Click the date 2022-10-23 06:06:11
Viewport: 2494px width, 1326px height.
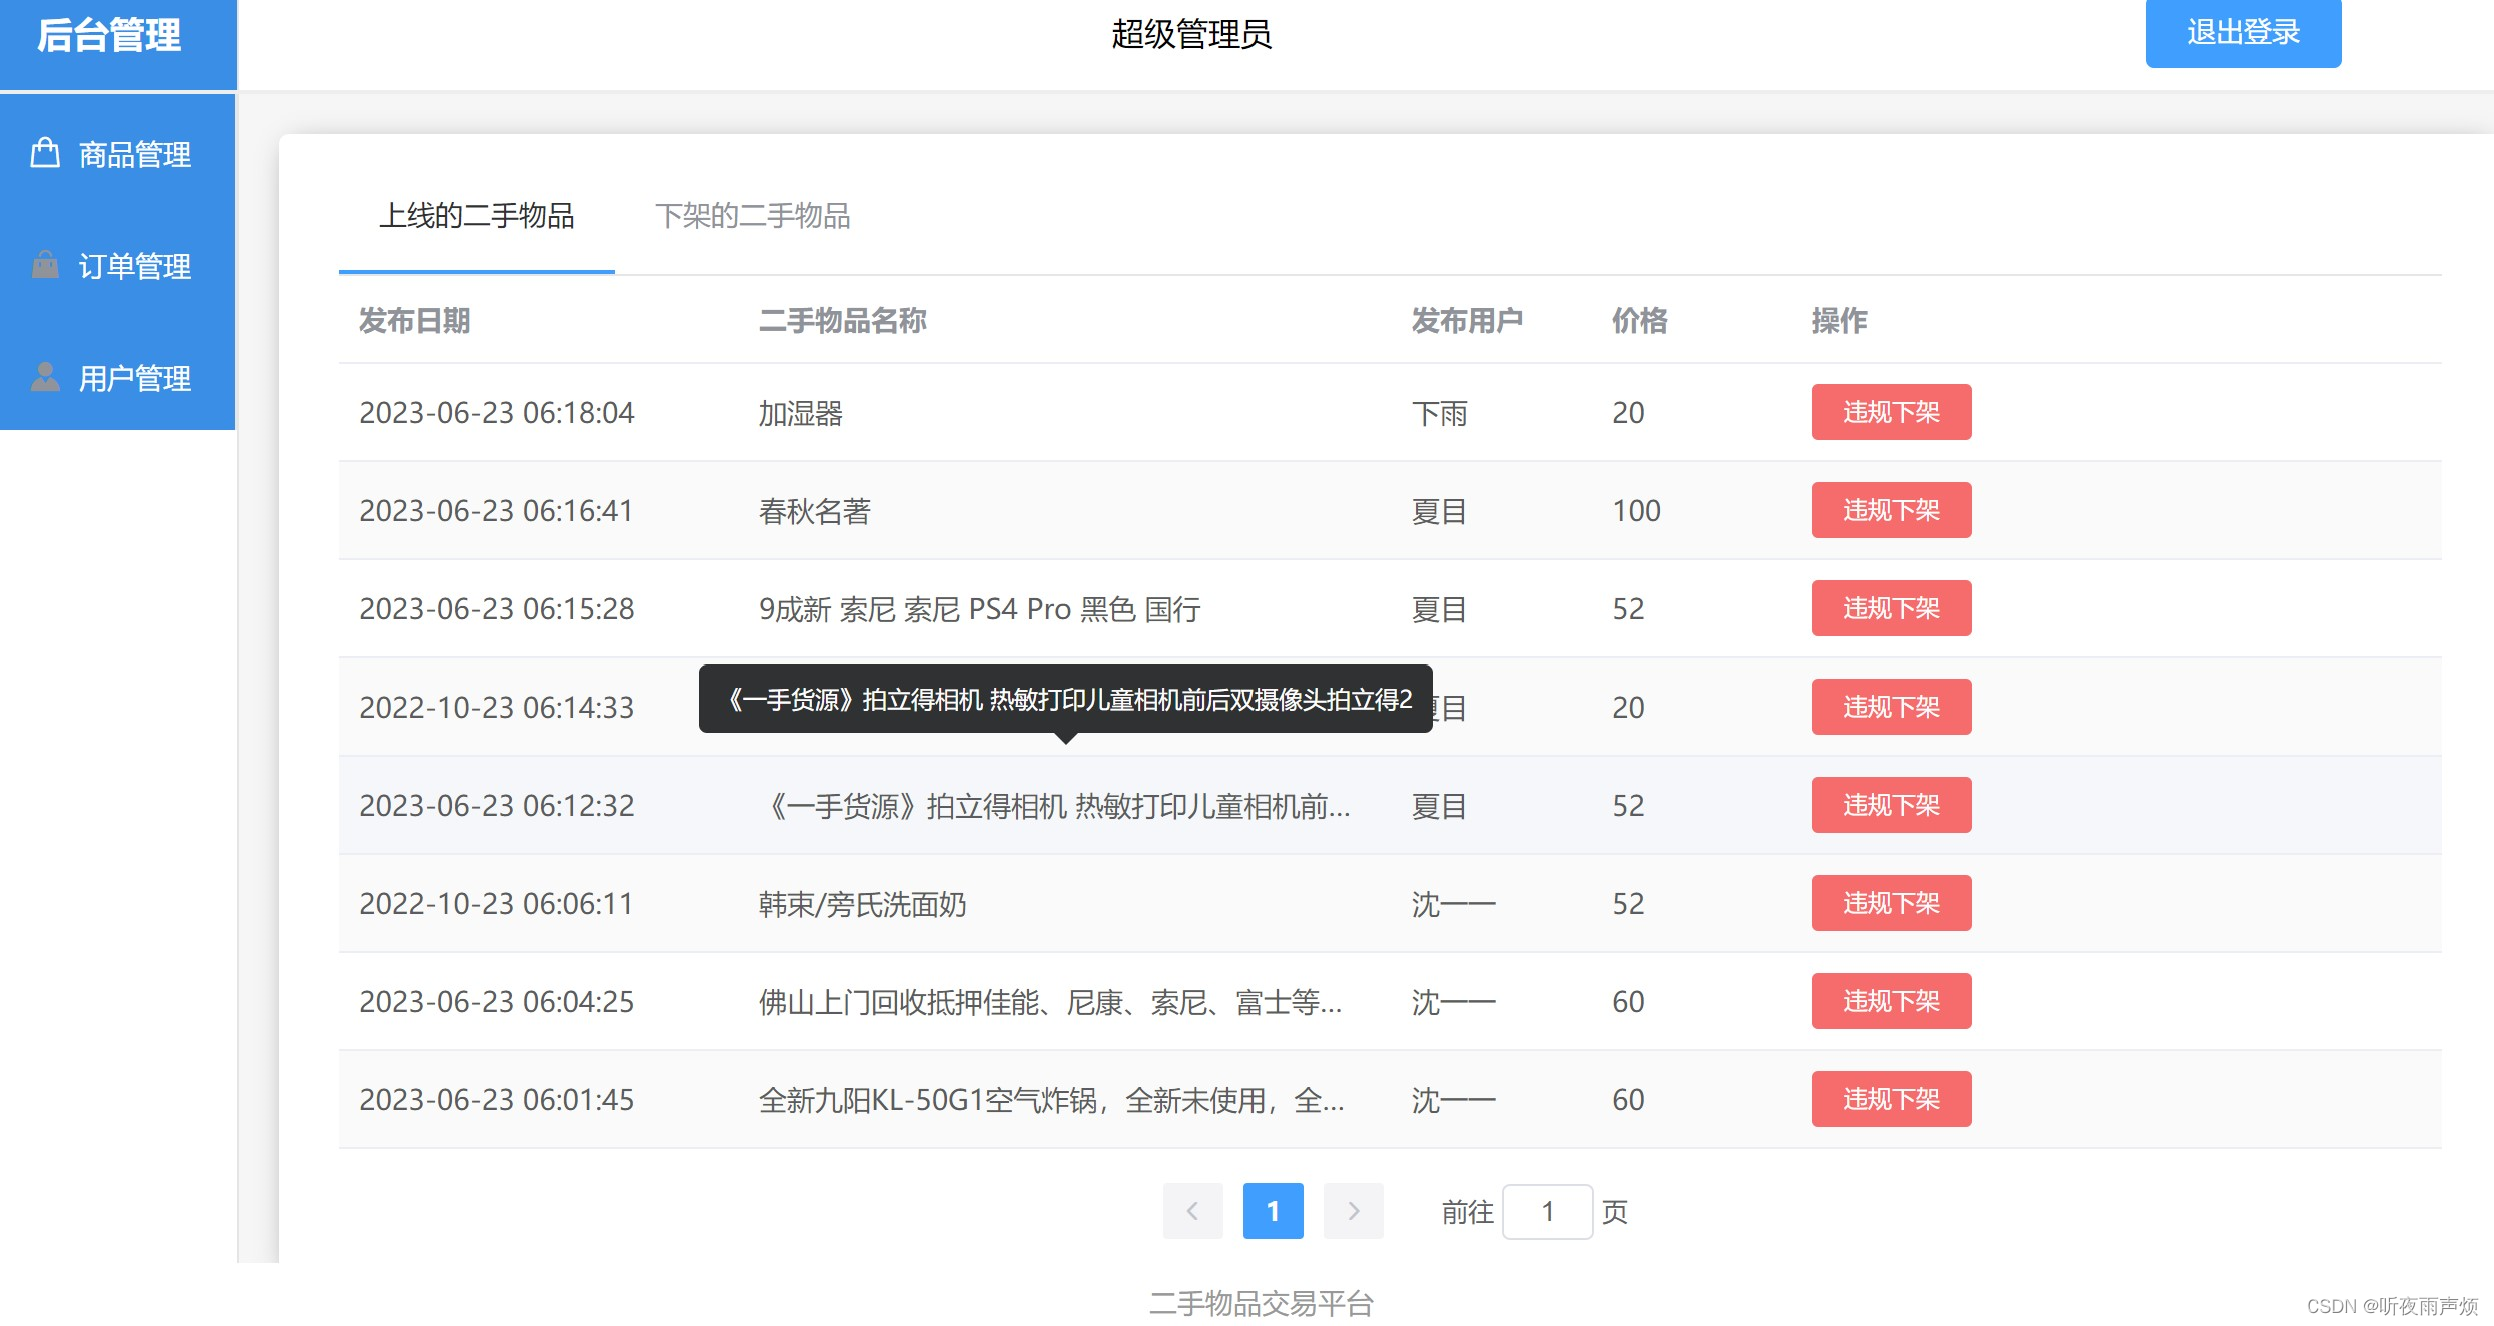click(496, 903)
